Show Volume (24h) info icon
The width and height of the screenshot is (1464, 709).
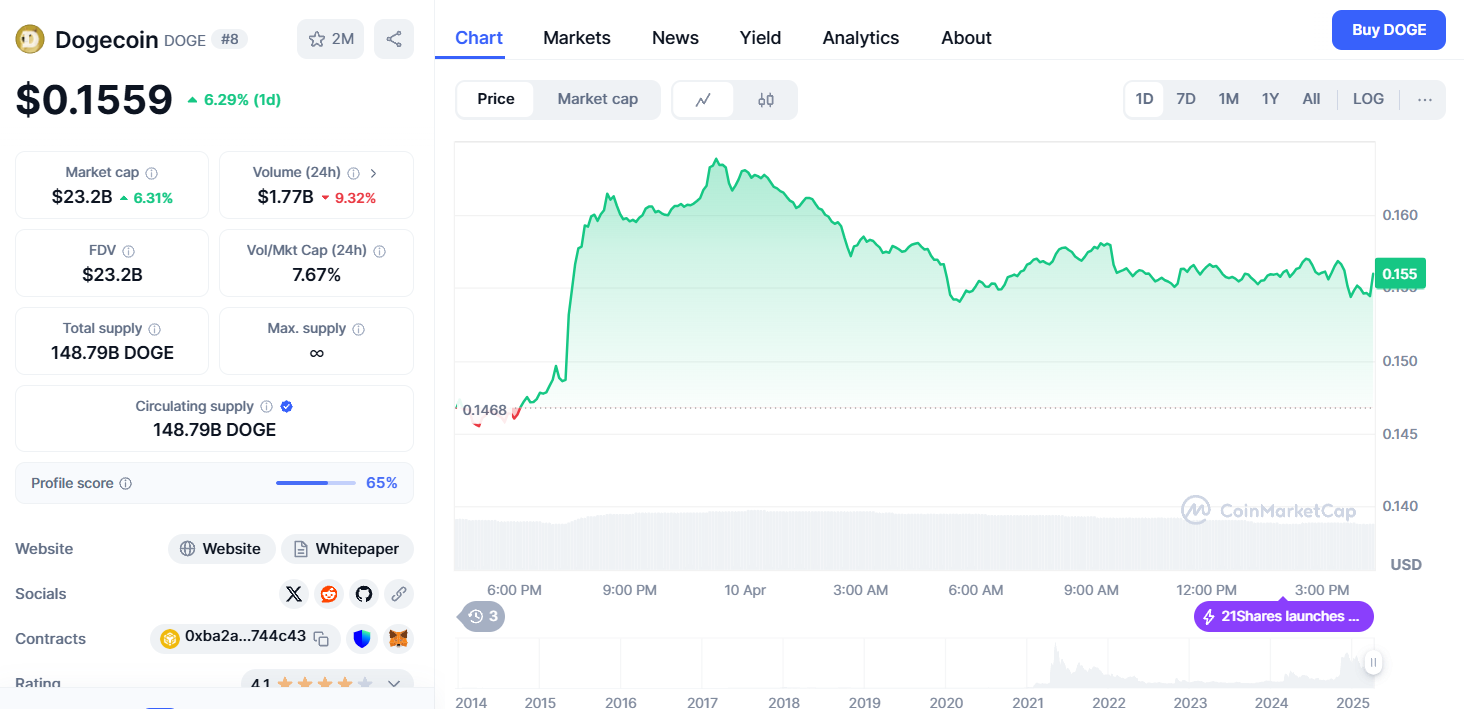click(354, 173)
